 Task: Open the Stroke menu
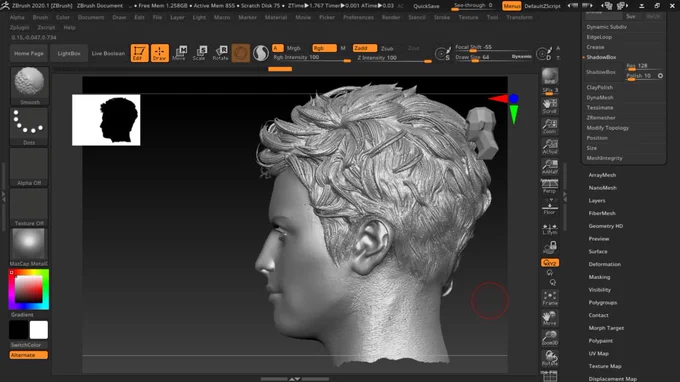click(x=442, y=17)
